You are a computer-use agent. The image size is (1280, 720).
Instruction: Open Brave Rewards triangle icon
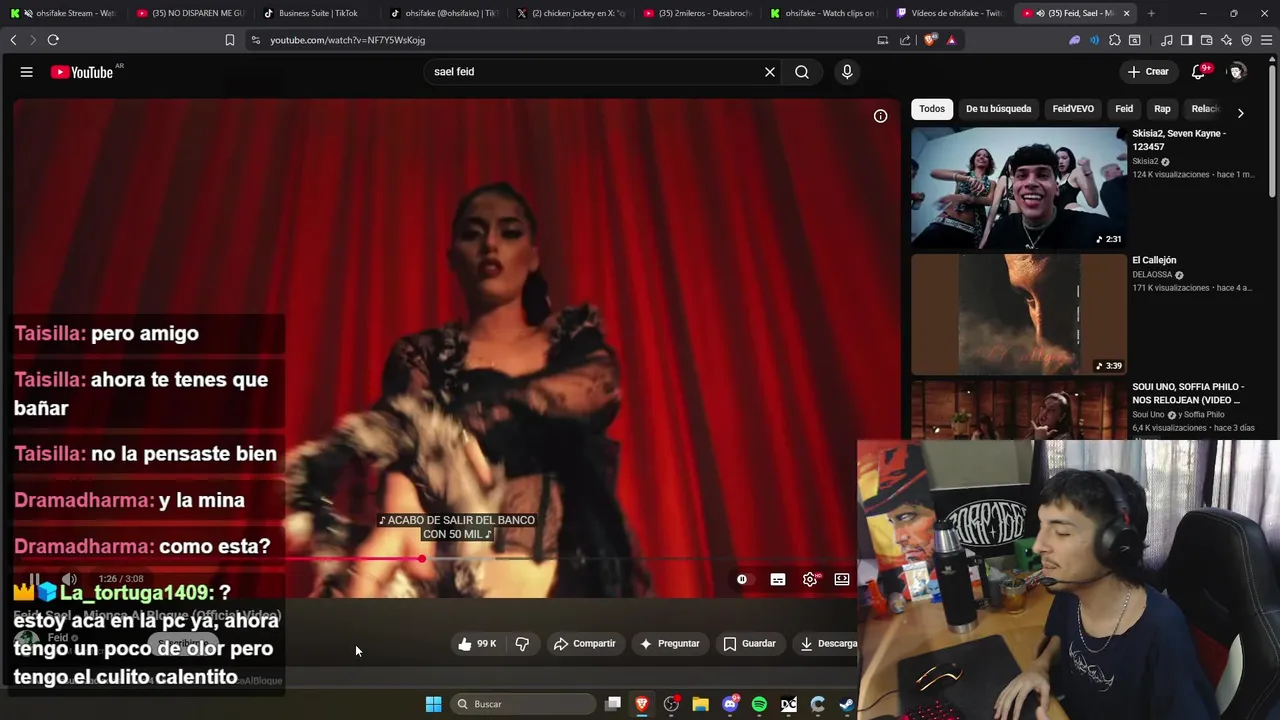click(x=951, y=40)
